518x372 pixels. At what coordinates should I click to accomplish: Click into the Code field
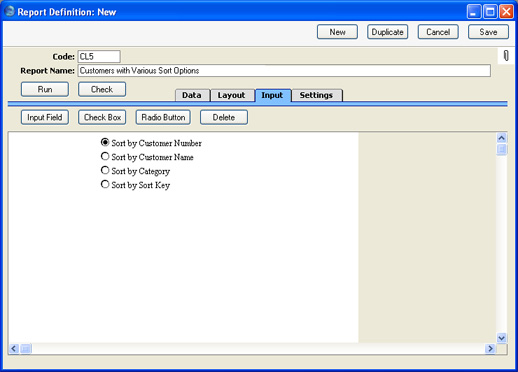pyautogui.click(x=99, y=56)
